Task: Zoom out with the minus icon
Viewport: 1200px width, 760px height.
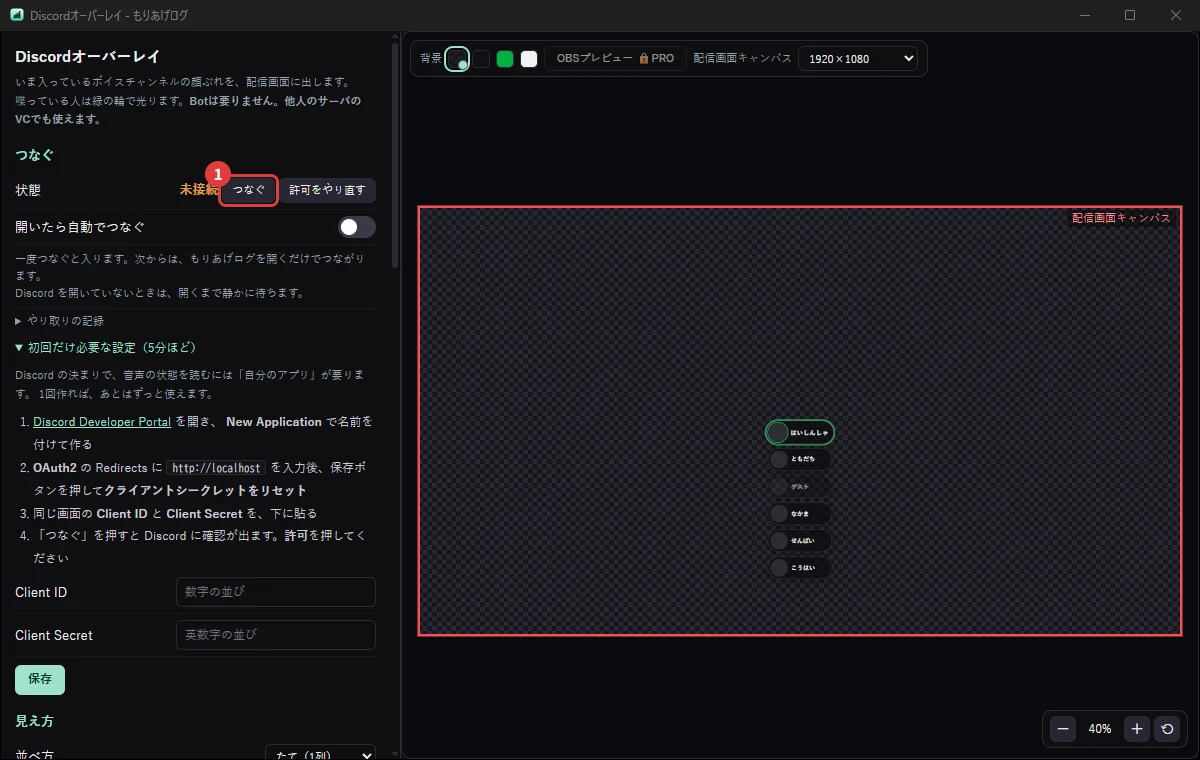Action: click(x=1063, y=729)
